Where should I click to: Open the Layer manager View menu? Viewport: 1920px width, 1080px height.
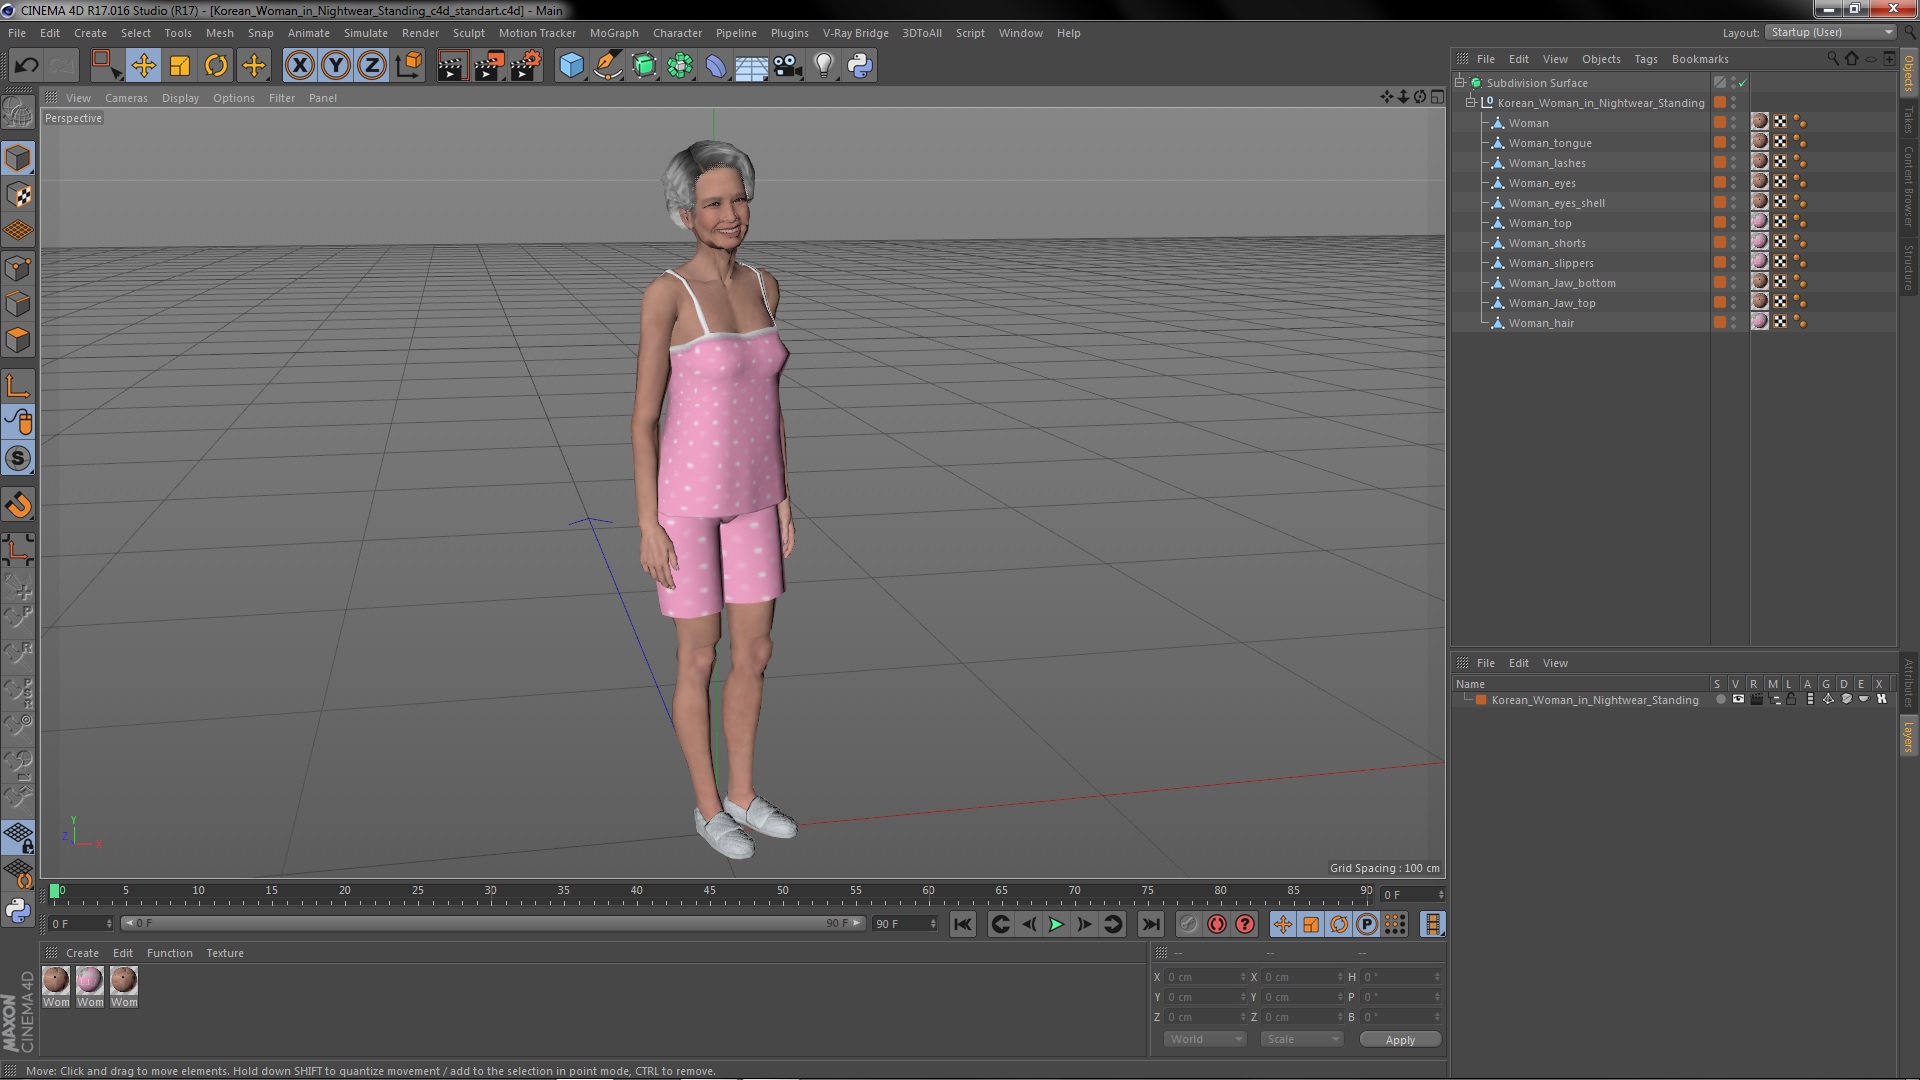click(x=1554, y=663)
